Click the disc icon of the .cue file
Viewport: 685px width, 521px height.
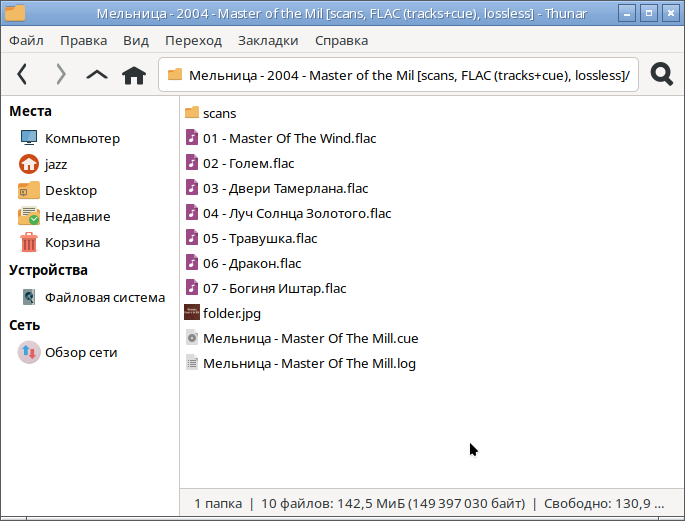(192, 338)
